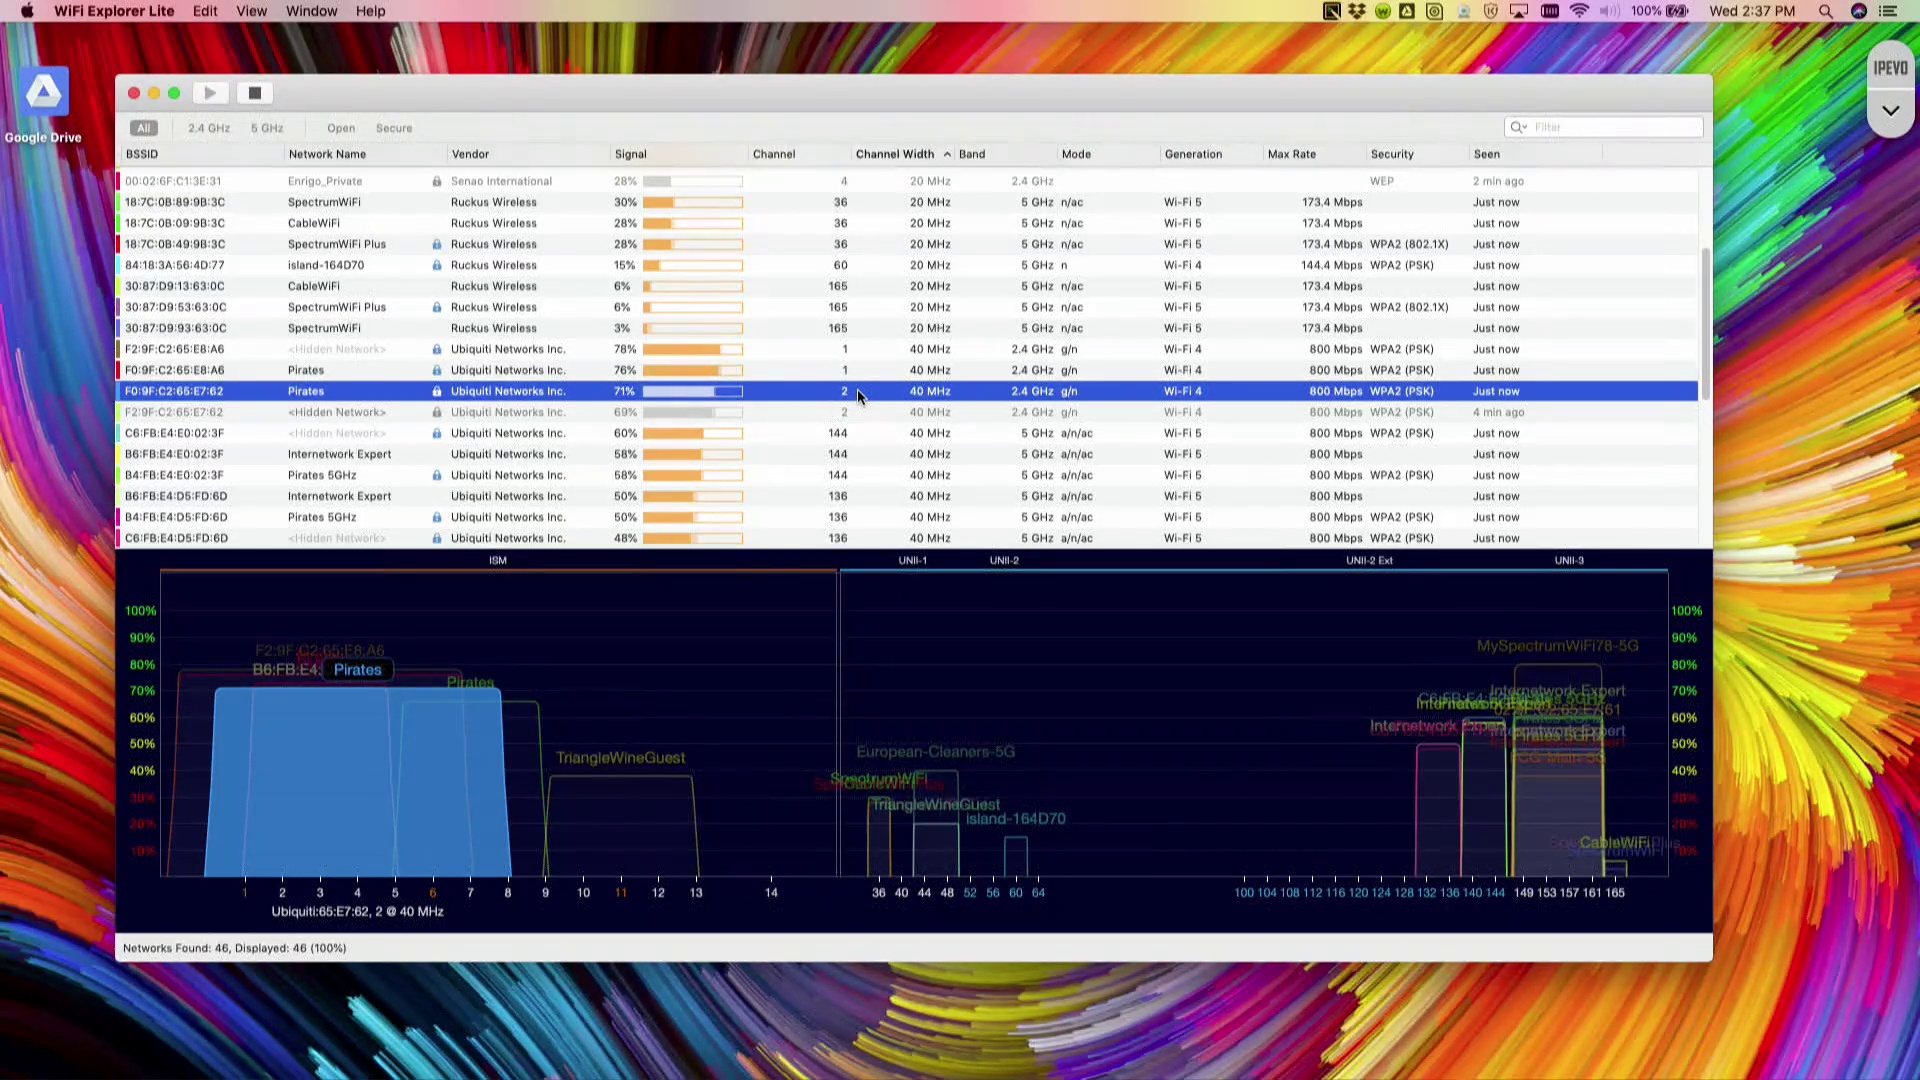Click the first black square menu bar icon
This screenshot has width=1920, height=1080.
click(x=1331, y=11)
